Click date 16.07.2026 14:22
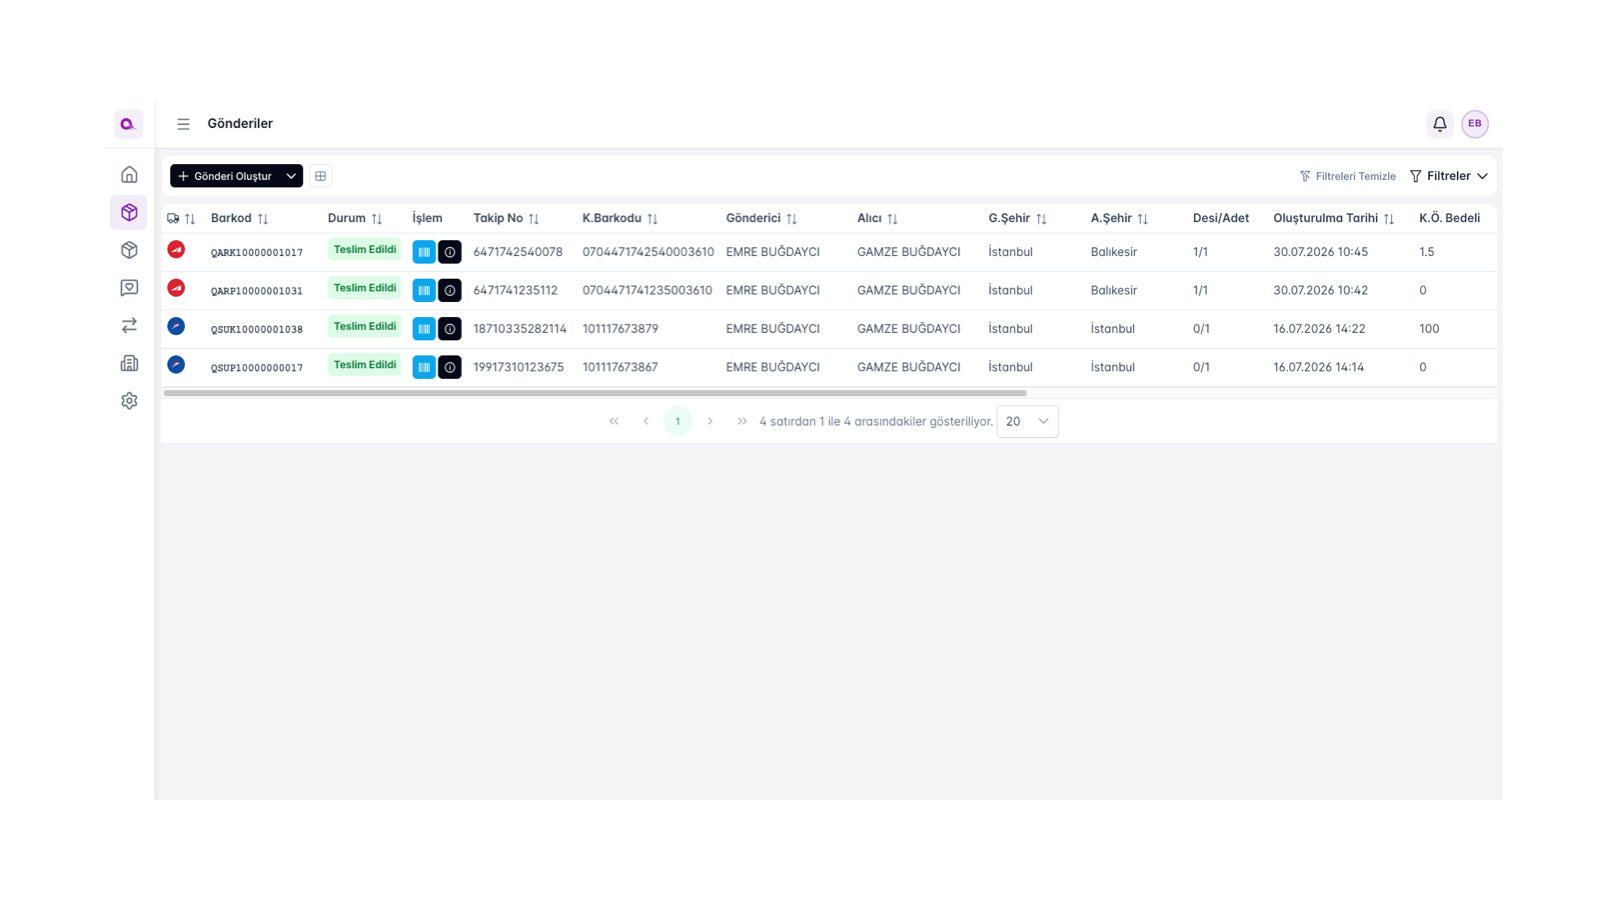This screenshot has height=900, width=1600. click(x=1319, y=329)
